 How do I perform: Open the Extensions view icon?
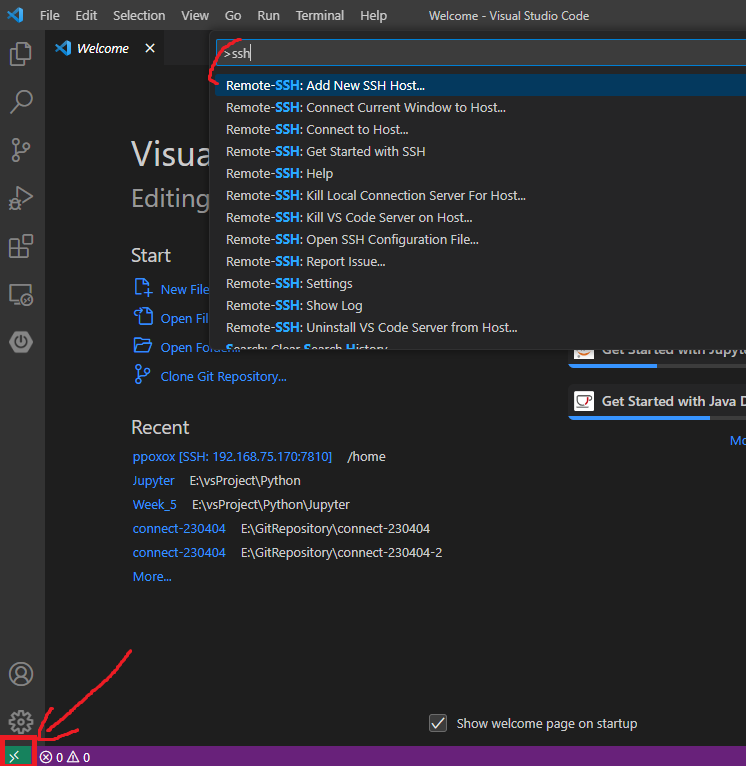(x=21, y=246)
